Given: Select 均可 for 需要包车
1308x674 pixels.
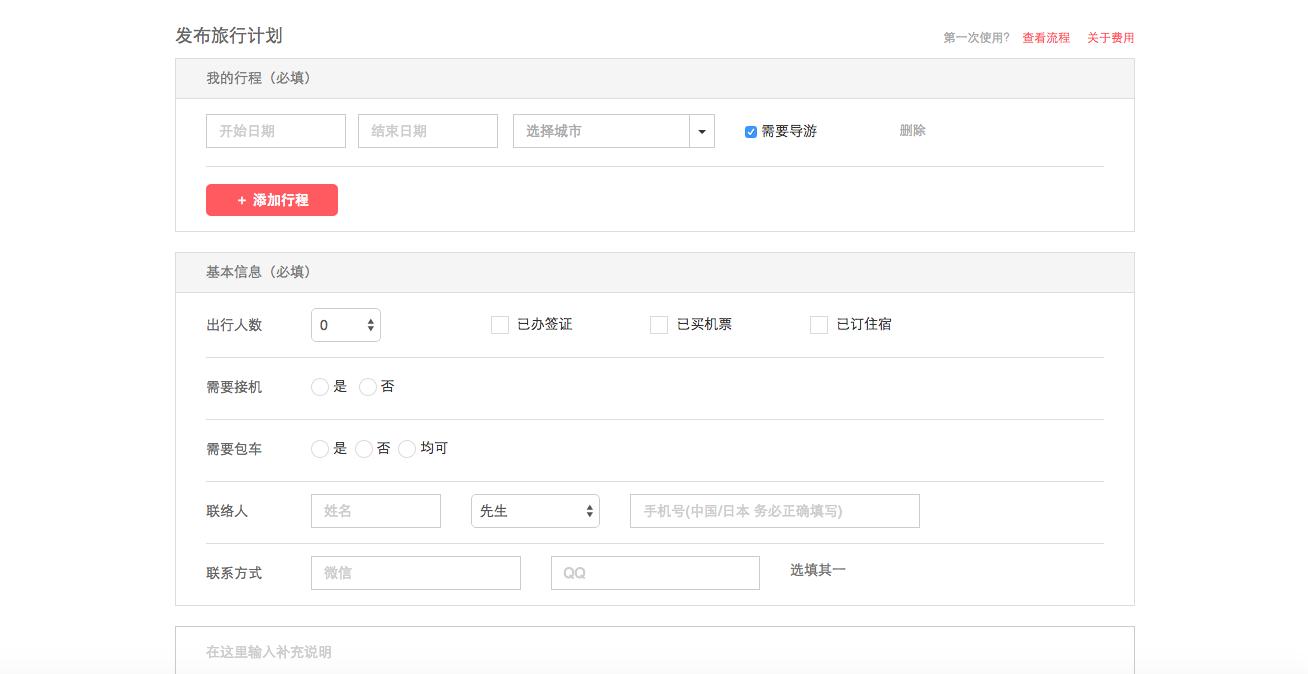Looking at the screenshot, I should [x=407, y=449].
